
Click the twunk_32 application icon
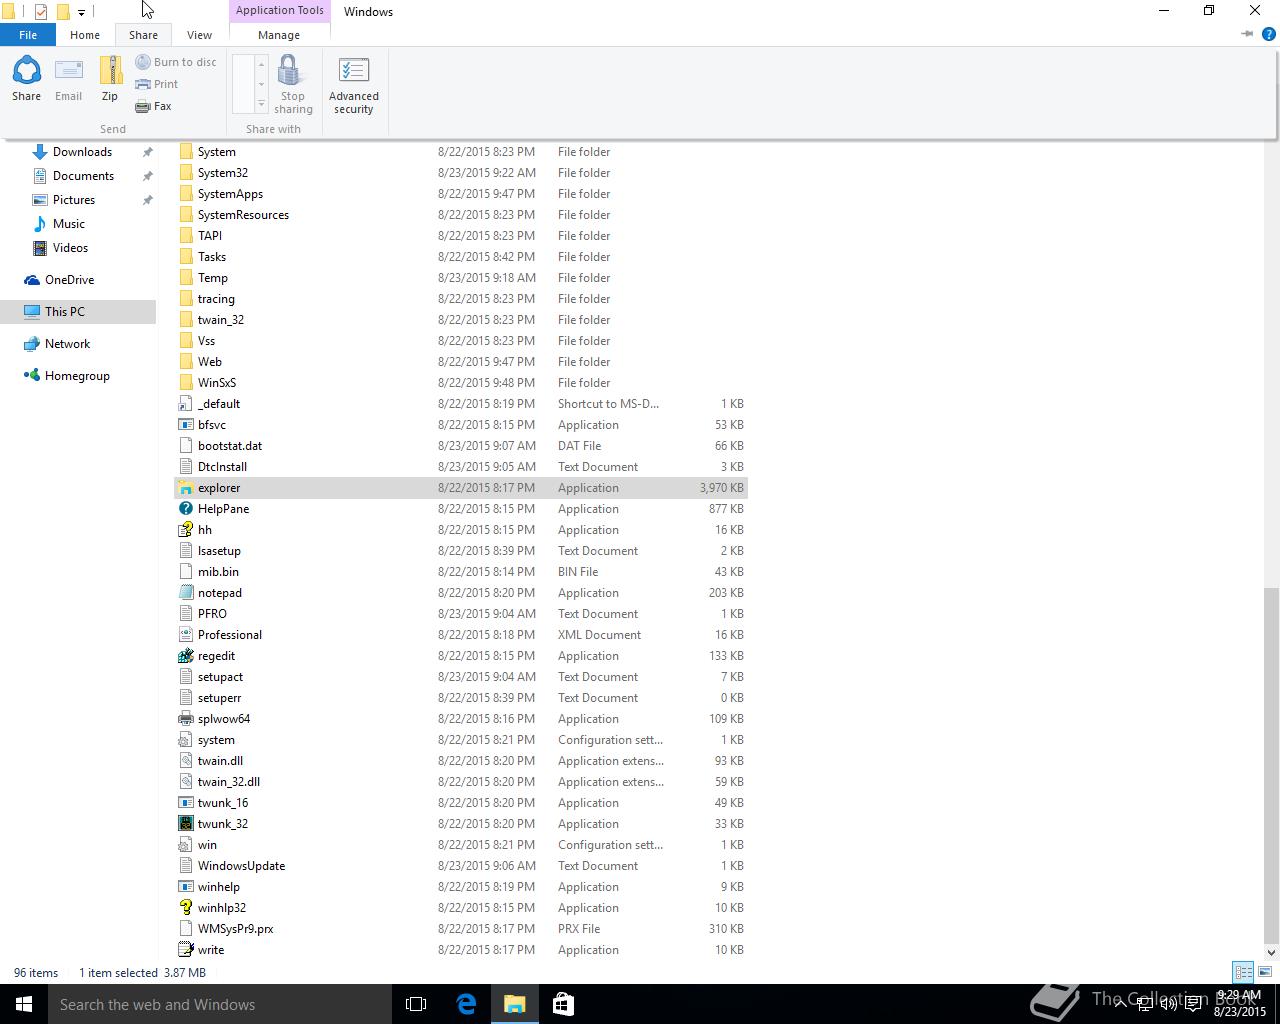click(x=186, y=824)
